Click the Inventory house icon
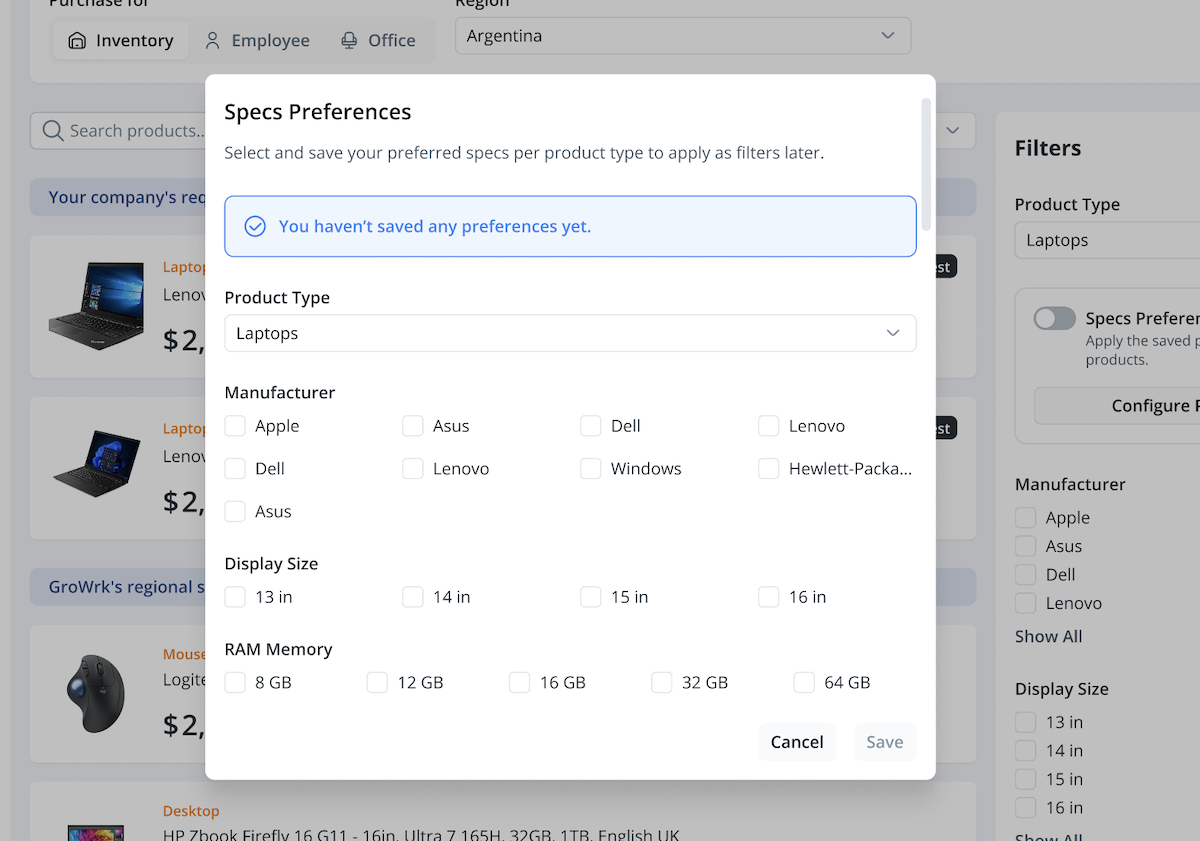The image size is (1200, 841). 77,41
